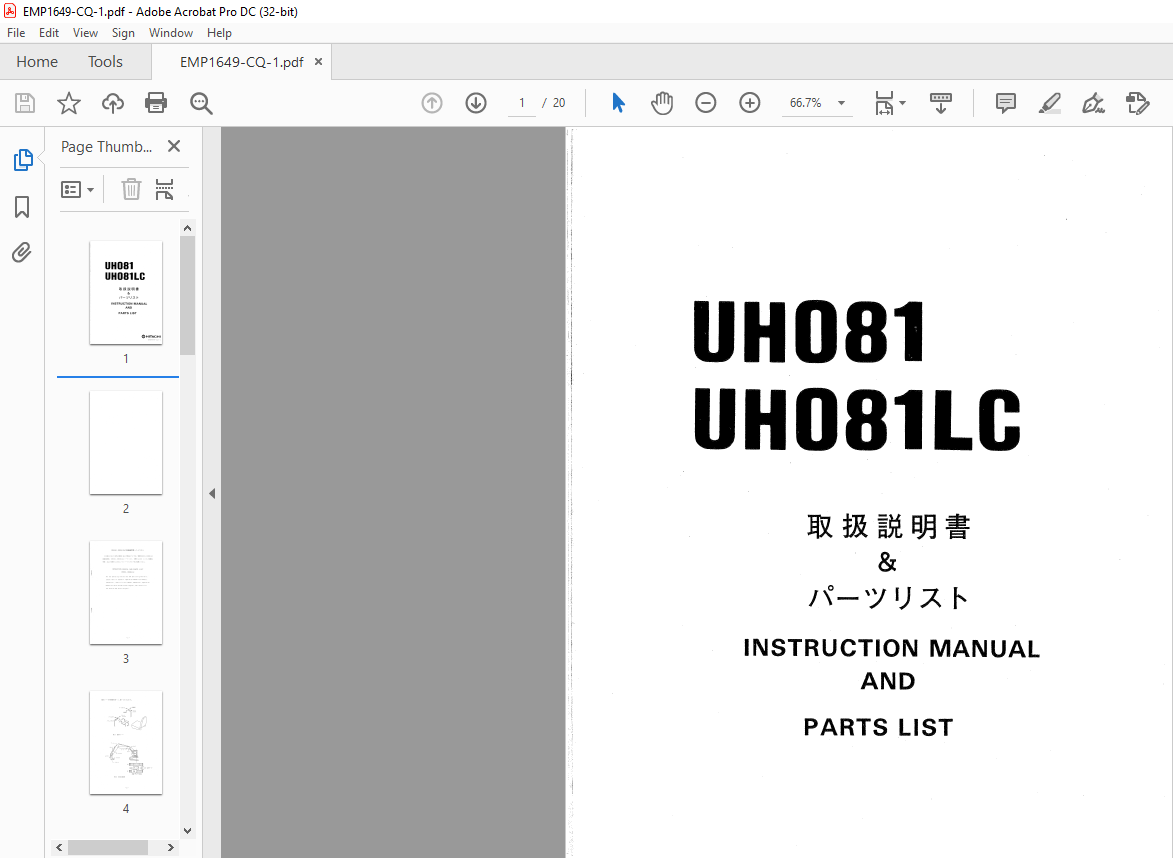Delete selected page with trash icon
This screenshot has width=1173, height=858.
(132, 189)
